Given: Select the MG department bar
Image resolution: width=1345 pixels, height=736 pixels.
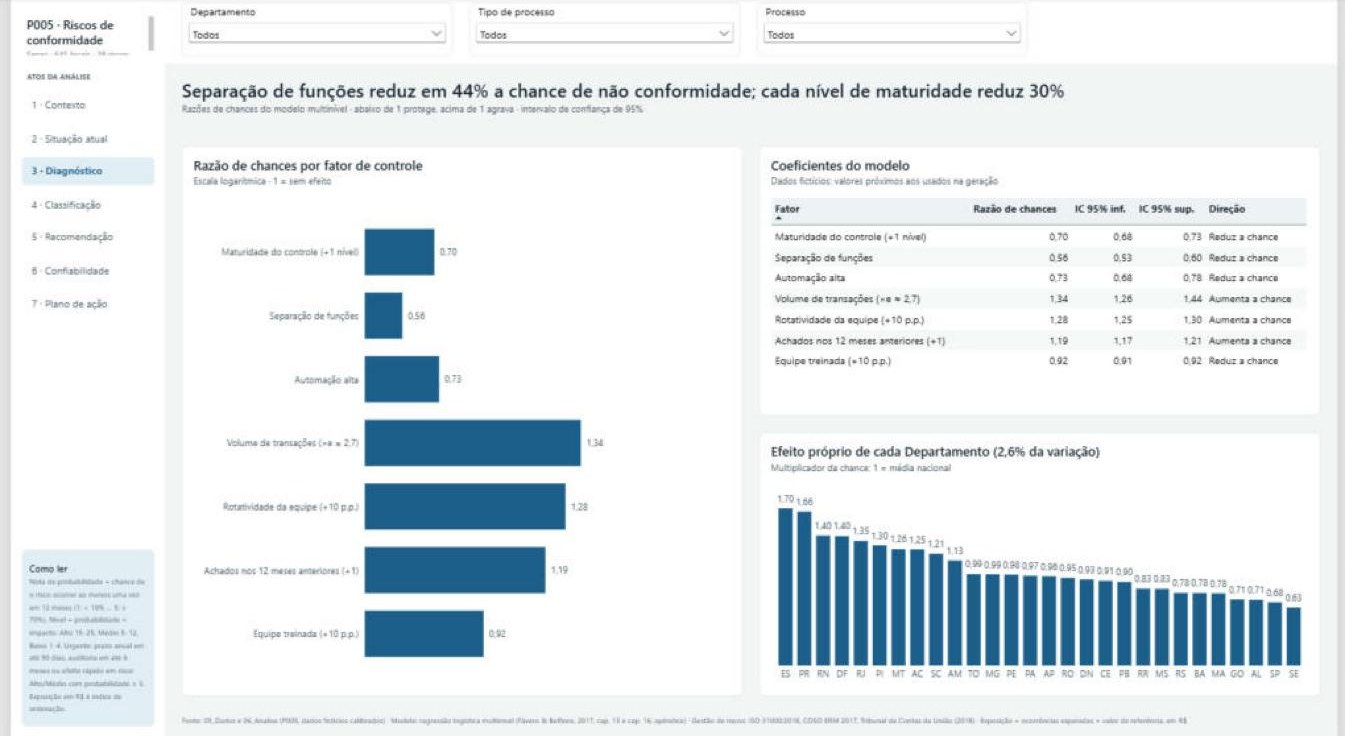Looking at the screenshot, I should 992,620.
